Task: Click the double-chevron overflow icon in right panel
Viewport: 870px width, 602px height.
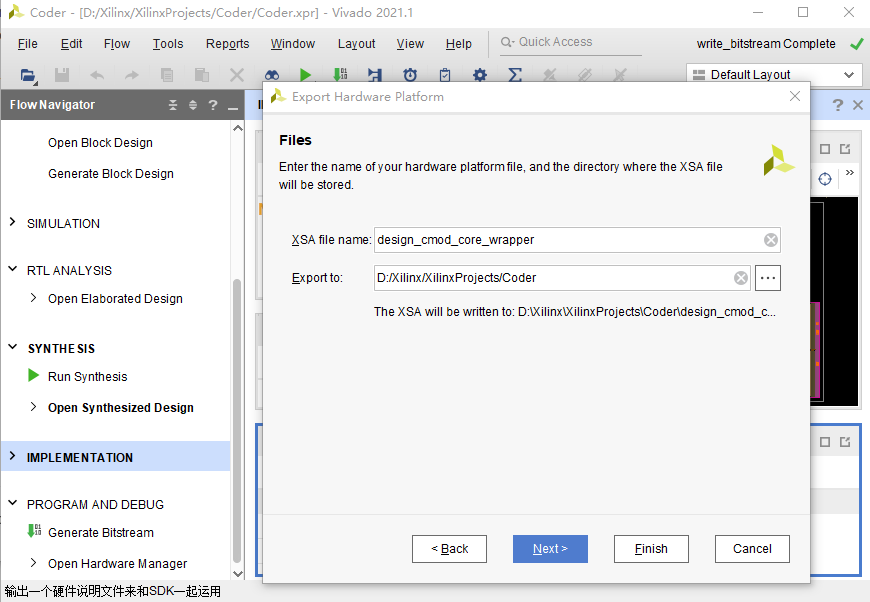Action: [x=849, y=173]
